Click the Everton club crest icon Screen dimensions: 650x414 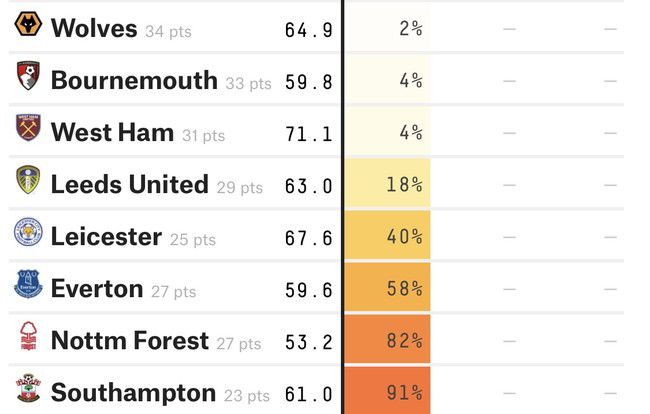pos(27,287)
